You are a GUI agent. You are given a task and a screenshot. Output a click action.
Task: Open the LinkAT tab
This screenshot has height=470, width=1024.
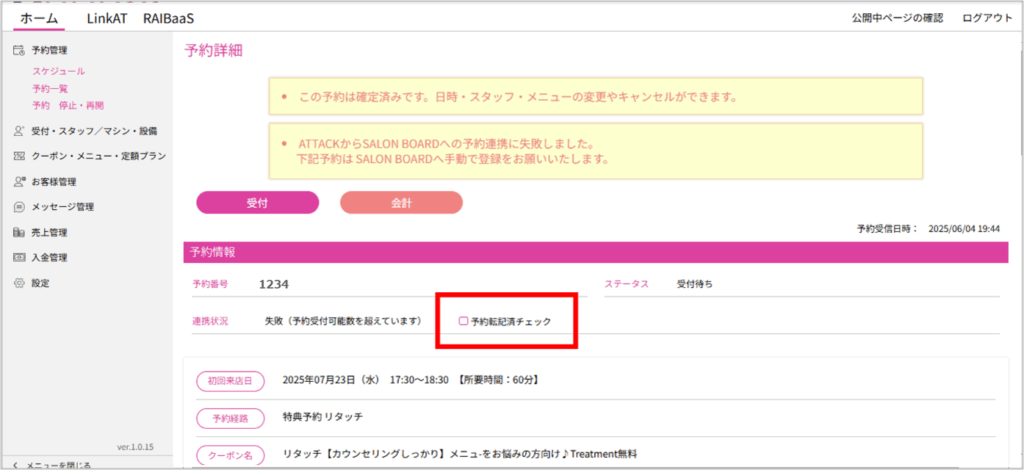tap(107, 18)
